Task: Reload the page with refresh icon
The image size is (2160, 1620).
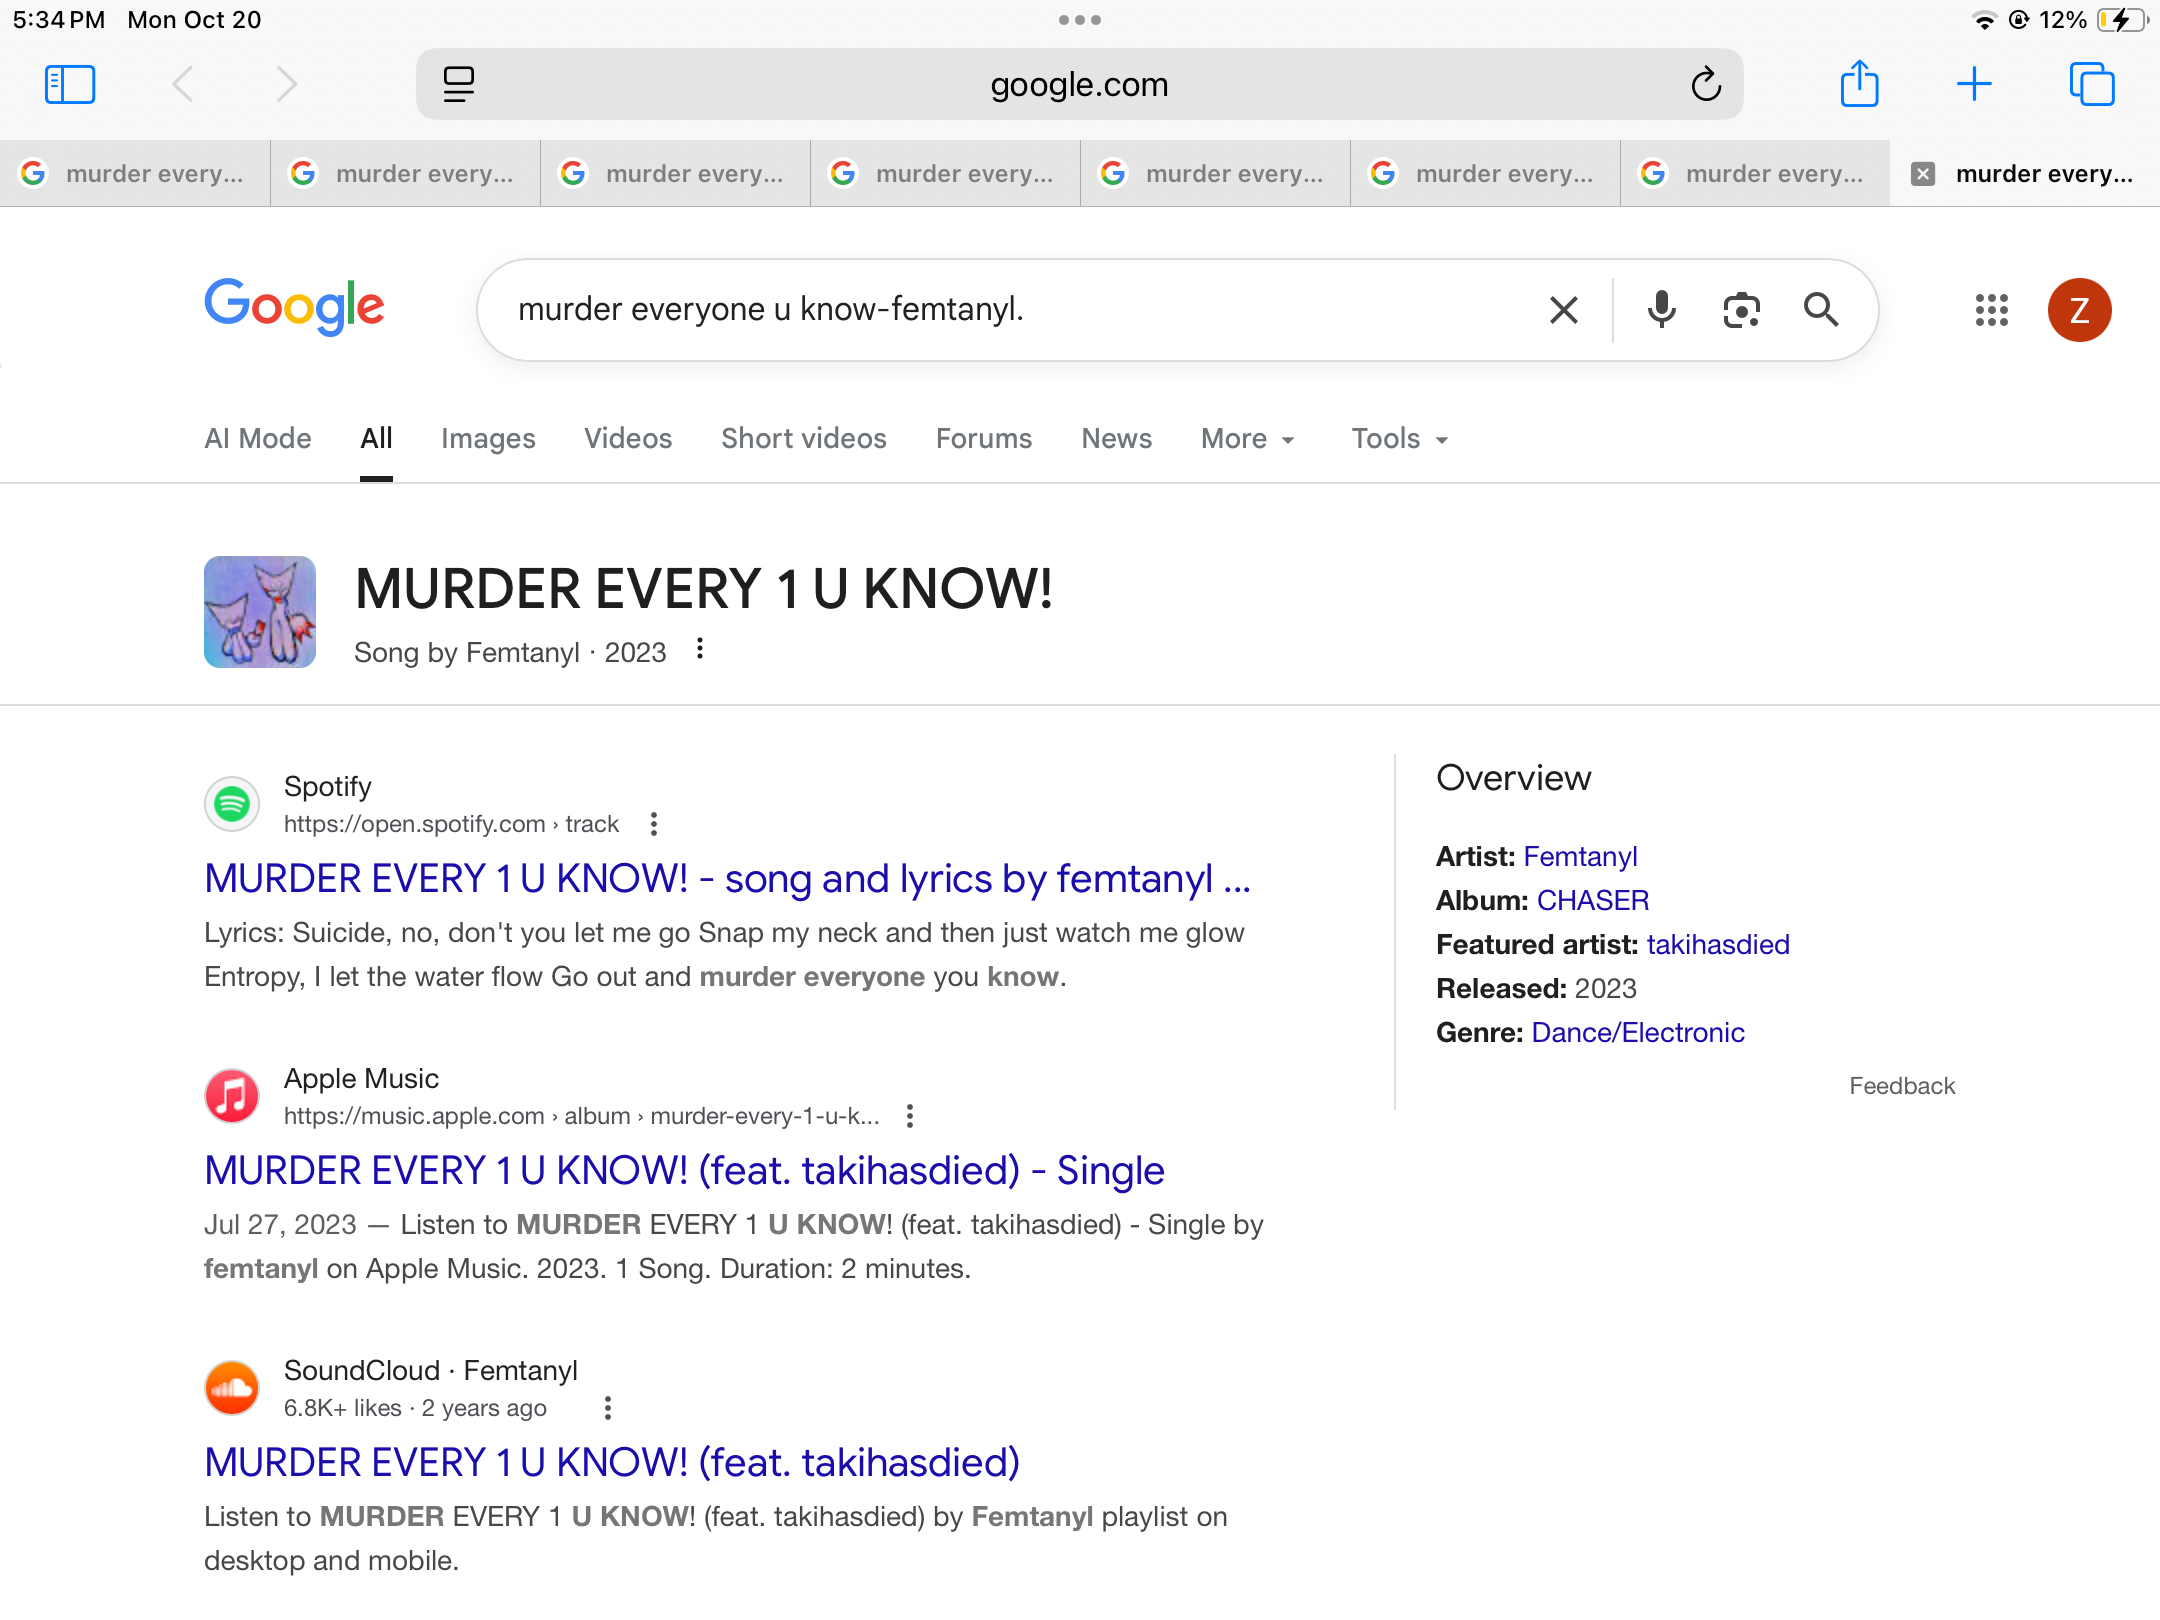Action: 1706,85
